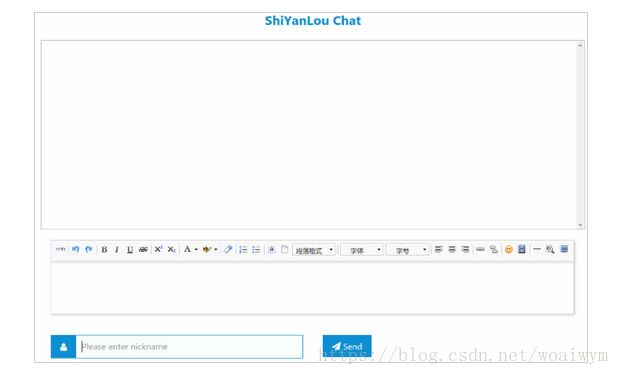Open the font color dropdown arrow
Viewport: 619px width, 375px height.
tap(196, 249)
